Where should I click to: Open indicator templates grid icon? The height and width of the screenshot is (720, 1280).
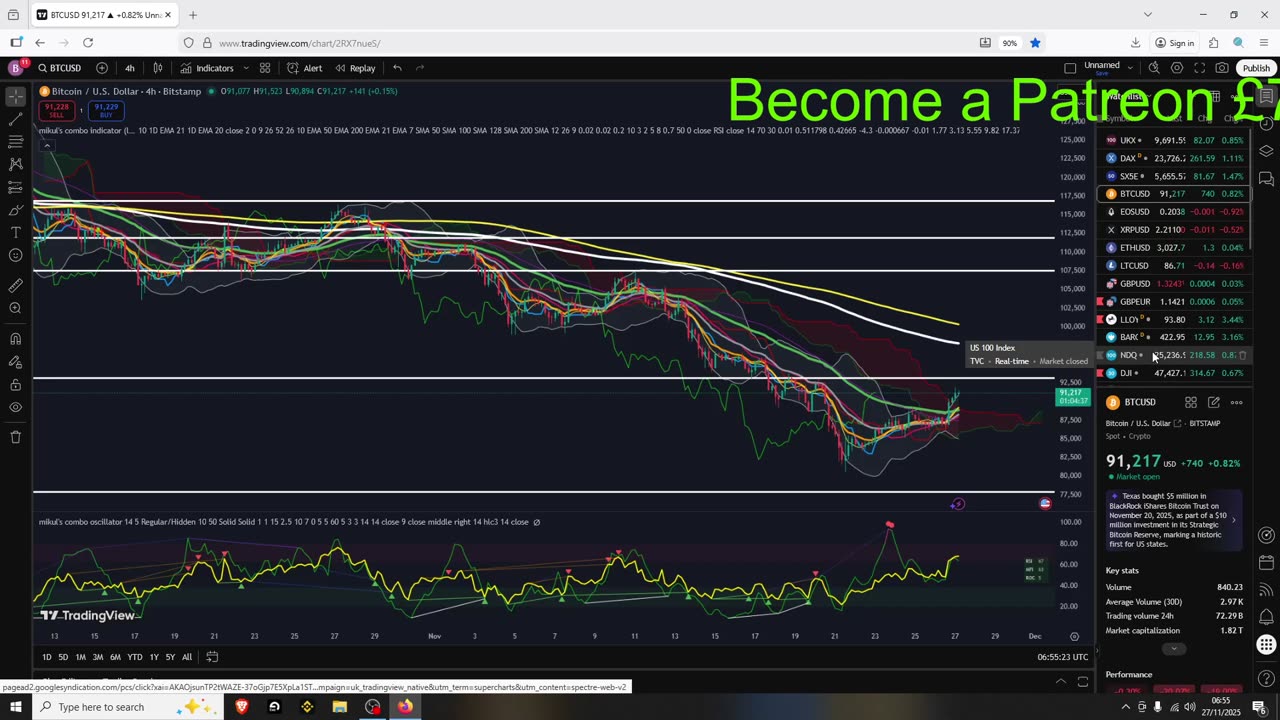click(x=265, y=68)
